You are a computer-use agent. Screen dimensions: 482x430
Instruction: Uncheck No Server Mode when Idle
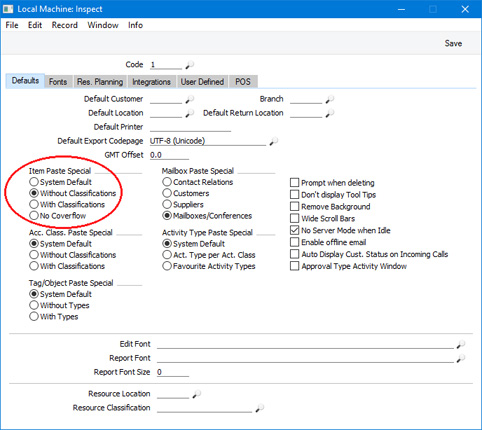pos(294,230)
